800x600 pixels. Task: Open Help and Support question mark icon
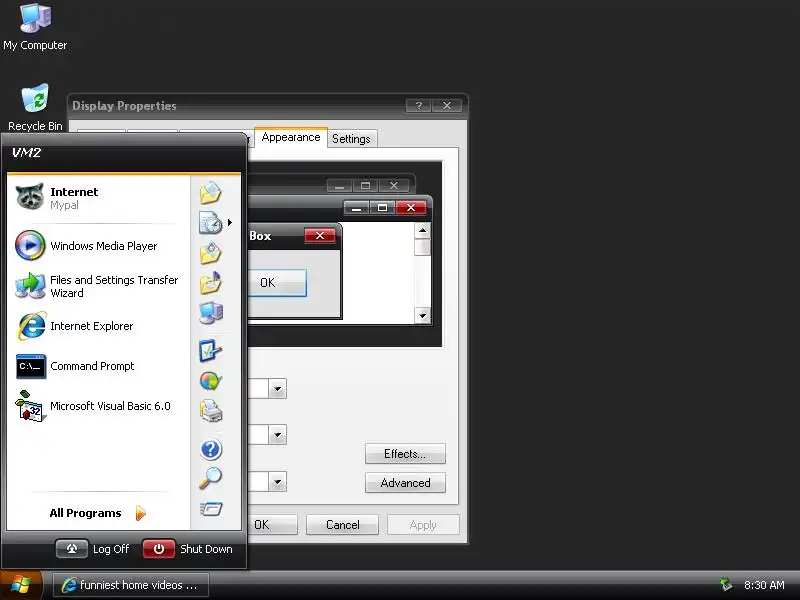[210, 449]
